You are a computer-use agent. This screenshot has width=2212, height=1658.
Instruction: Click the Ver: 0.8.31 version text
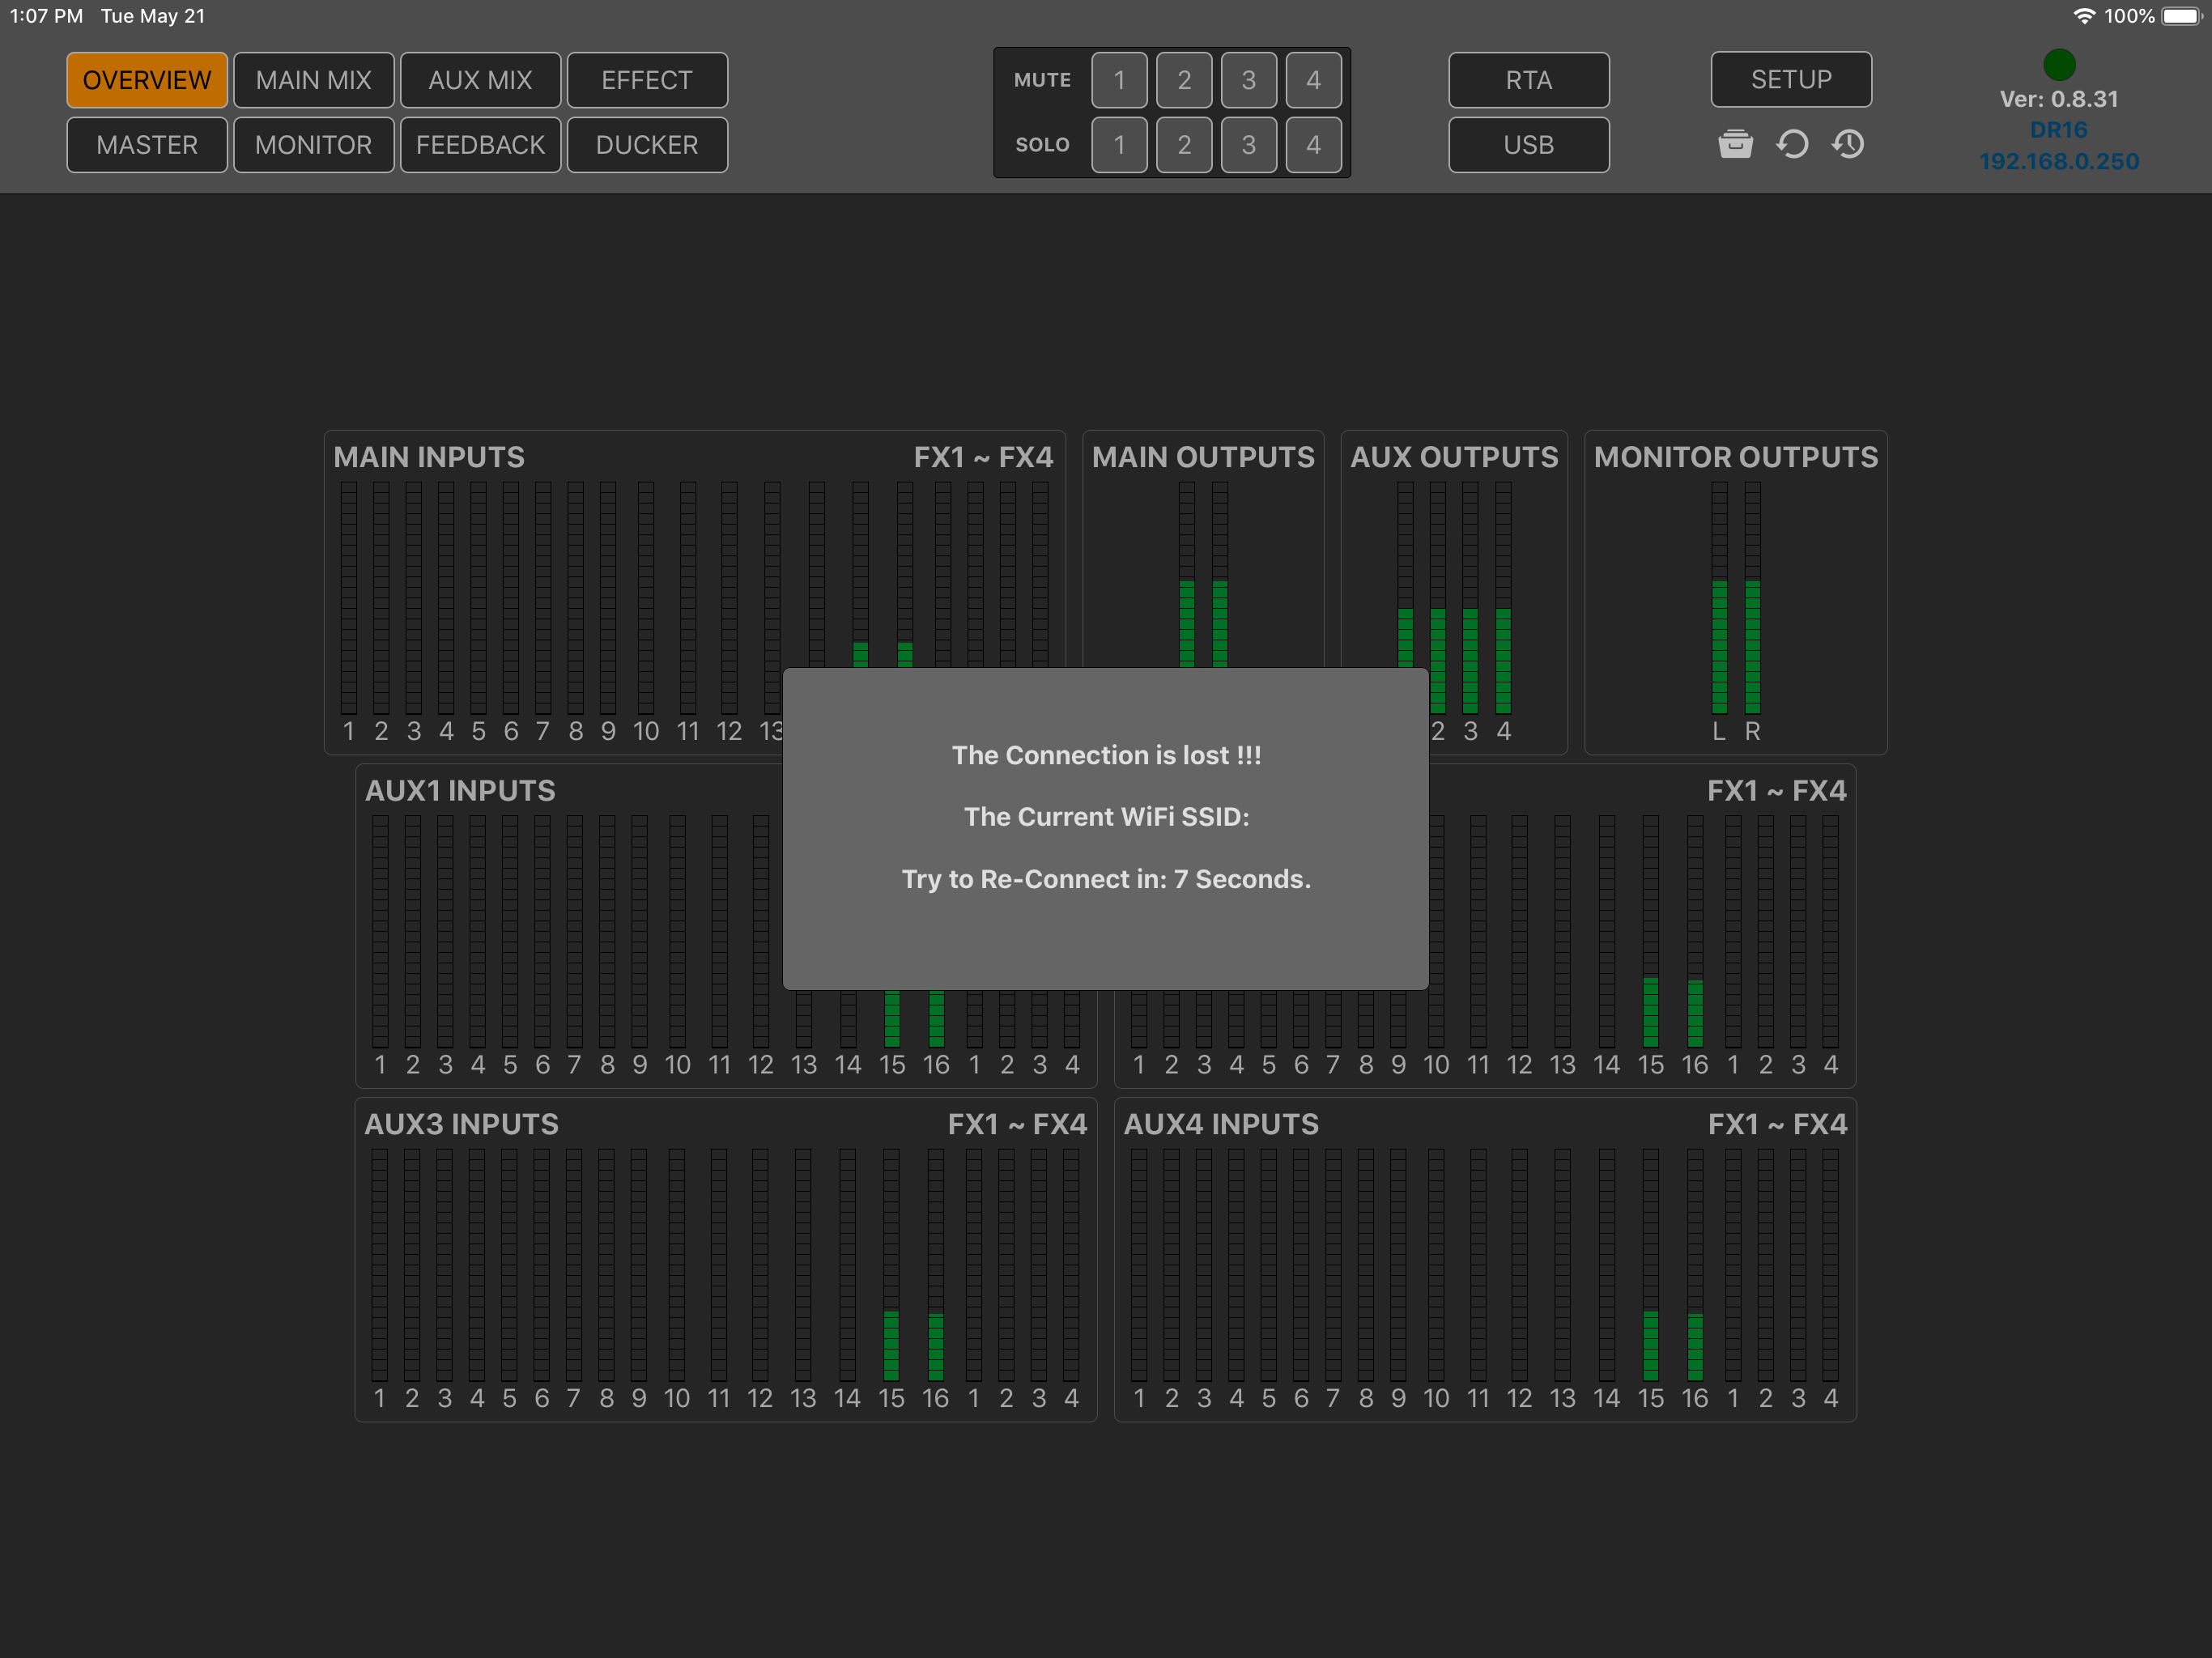click(2059, 99)
